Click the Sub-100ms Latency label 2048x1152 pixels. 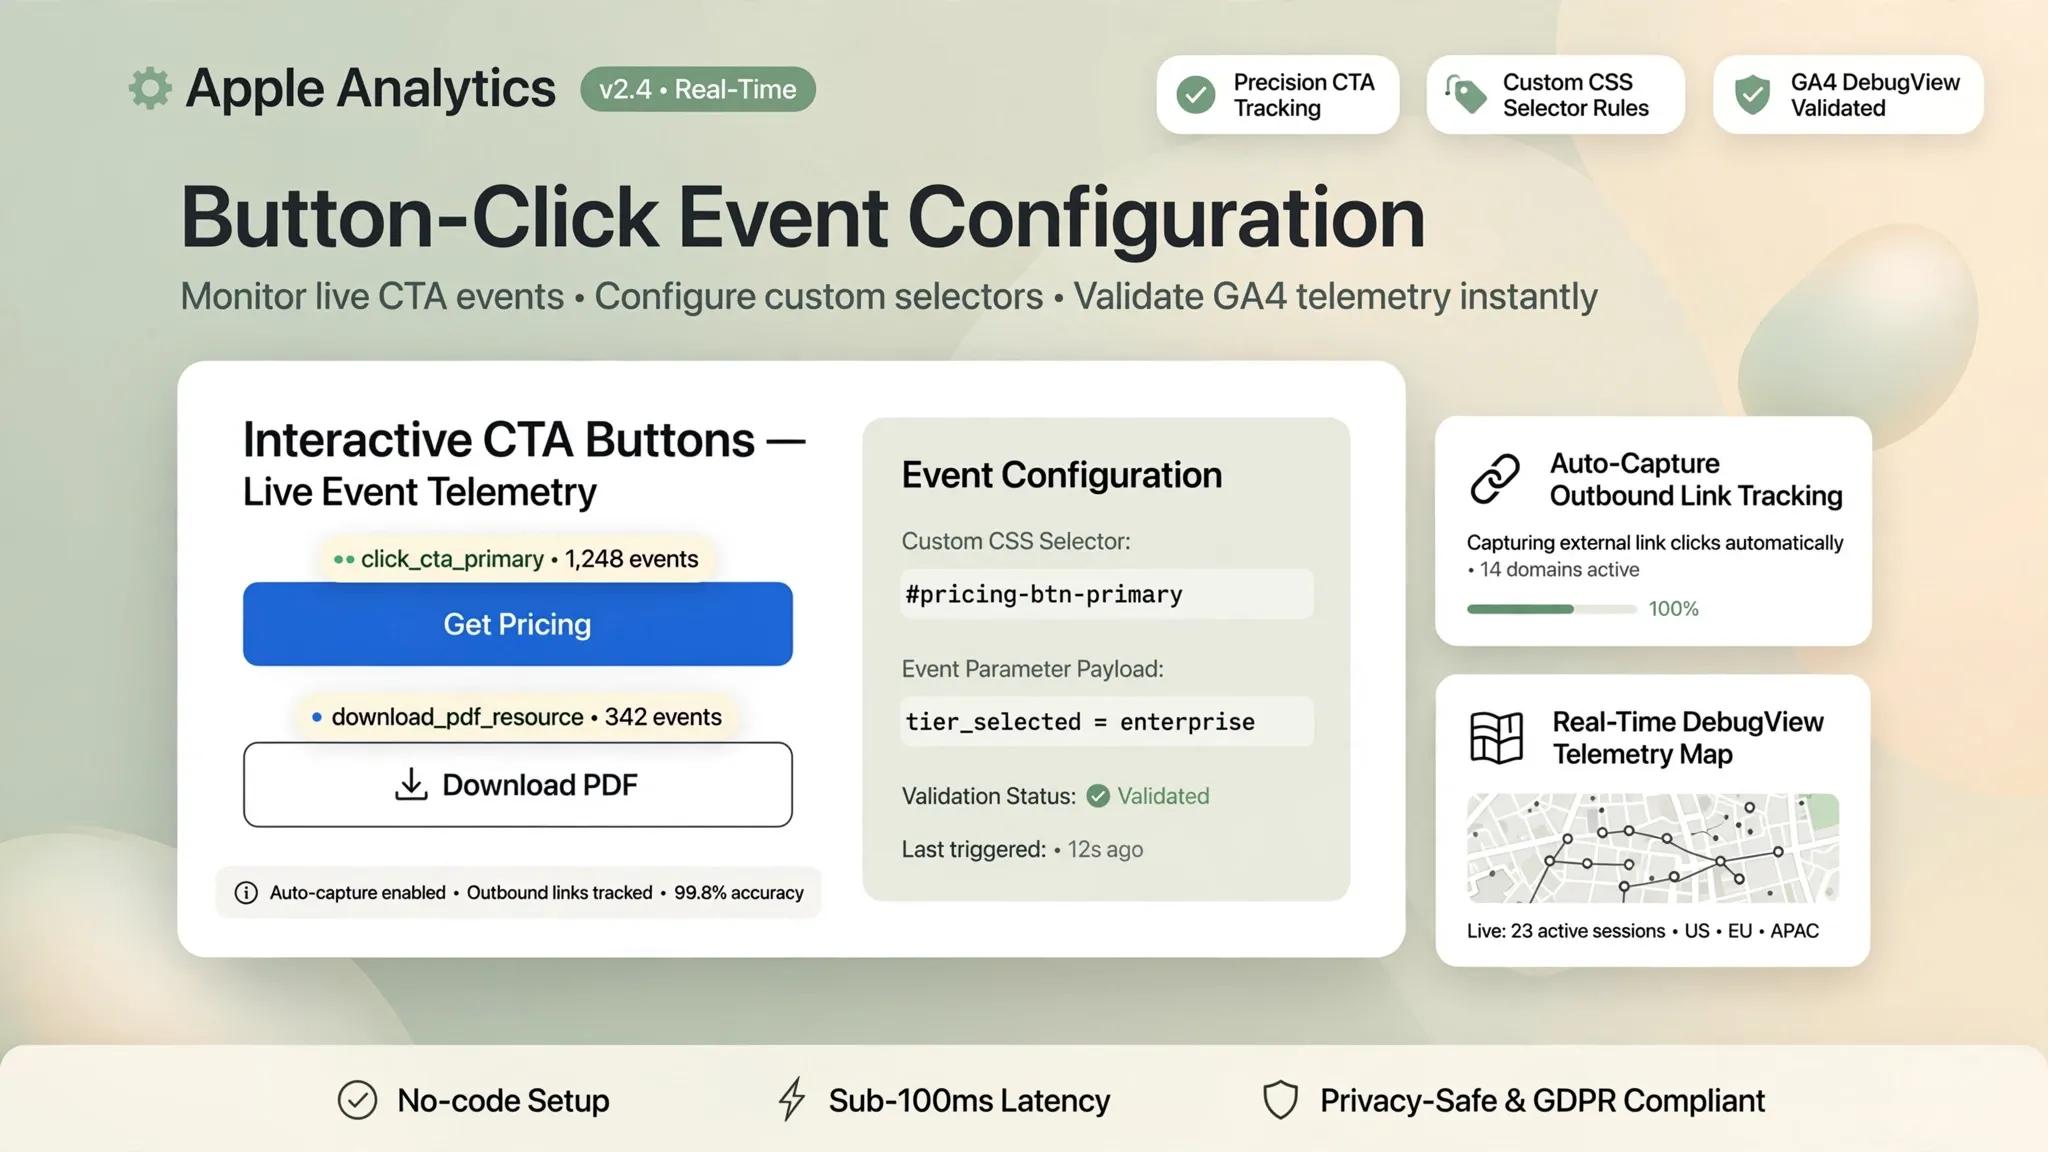click(x=969, y=1100)
